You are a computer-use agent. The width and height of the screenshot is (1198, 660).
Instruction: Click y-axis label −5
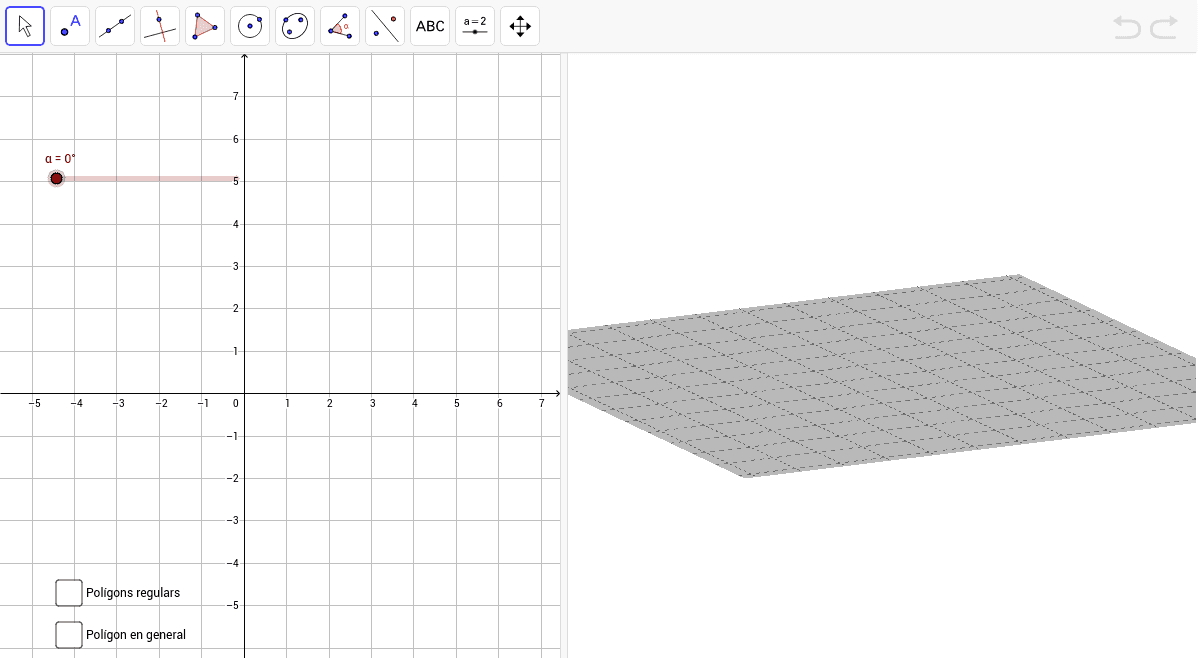click(x=233, y=605)
